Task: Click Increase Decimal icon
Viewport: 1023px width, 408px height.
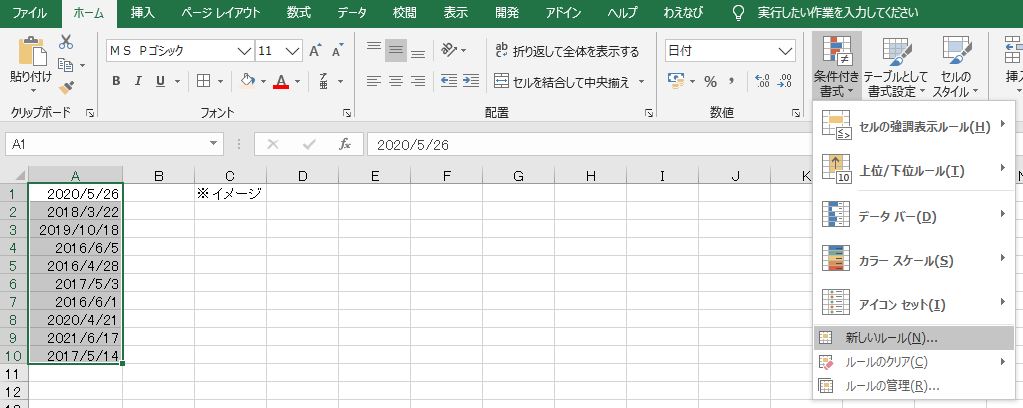Action: click(x=761, y=82)
